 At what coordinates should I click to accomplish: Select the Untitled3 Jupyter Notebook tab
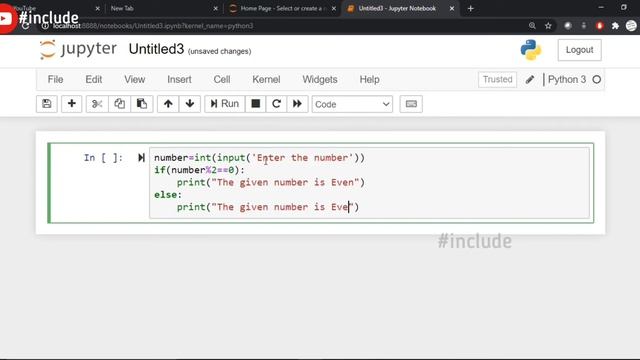point(397,8)
